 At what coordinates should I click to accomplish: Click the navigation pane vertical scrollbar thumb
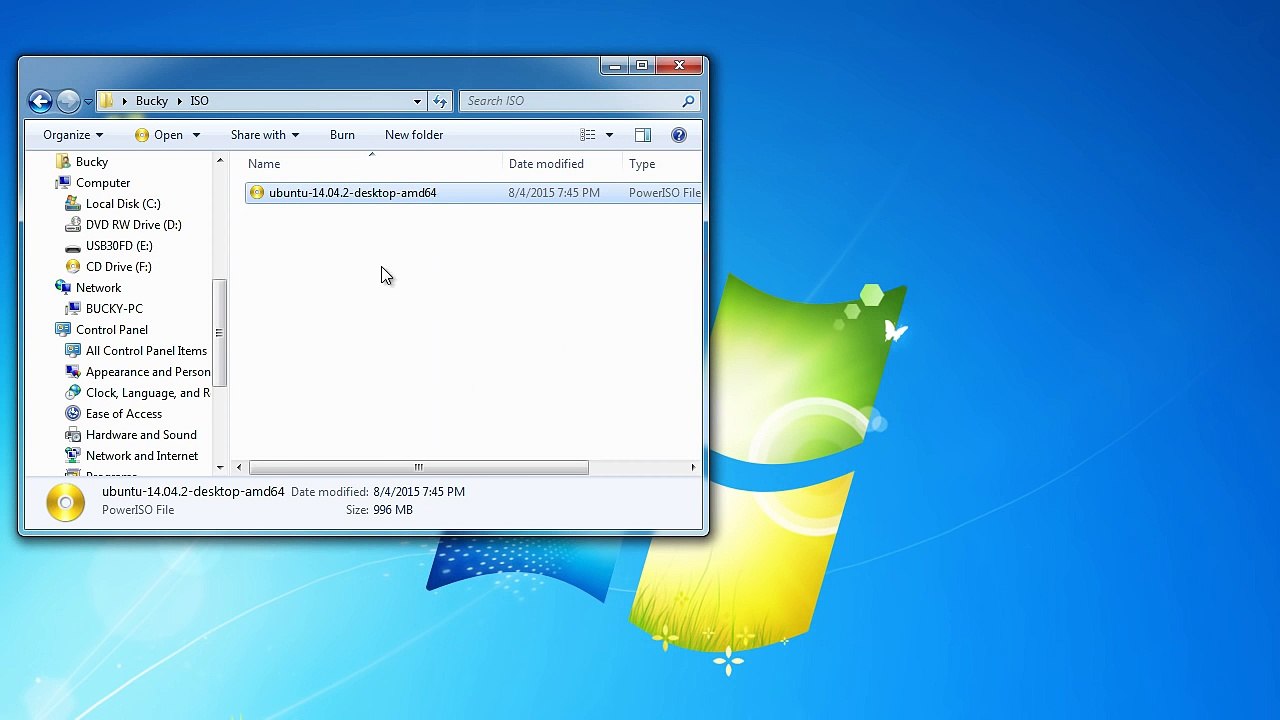tap(219, 333)
